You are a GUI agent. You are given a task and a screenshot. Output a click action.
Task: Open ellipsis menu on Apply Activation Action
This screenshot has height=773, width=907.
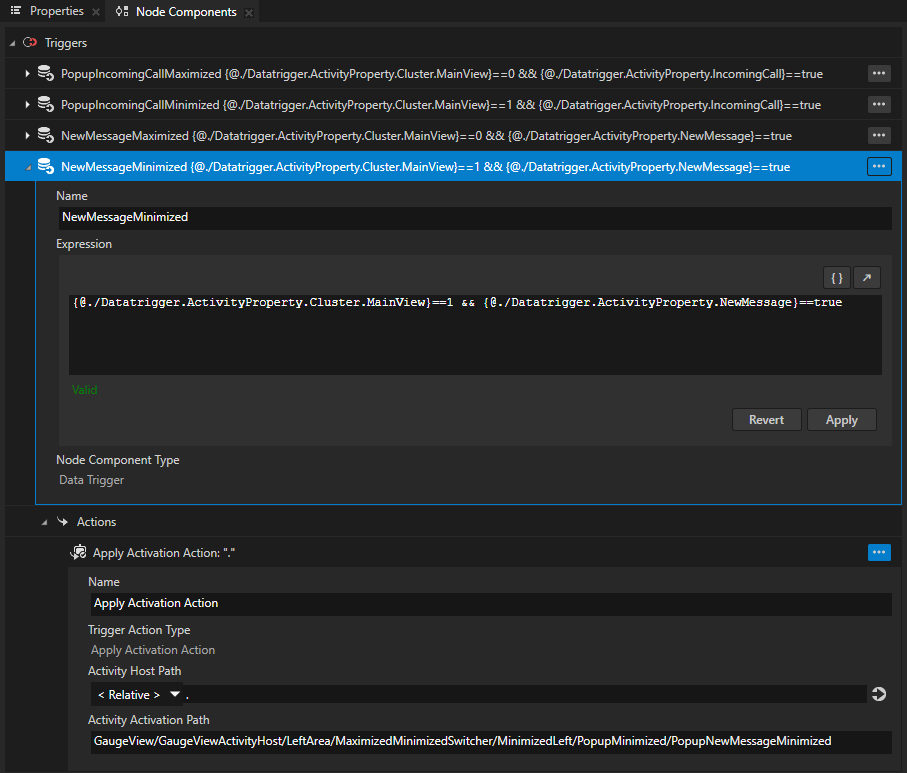click(x=878, y=552)
